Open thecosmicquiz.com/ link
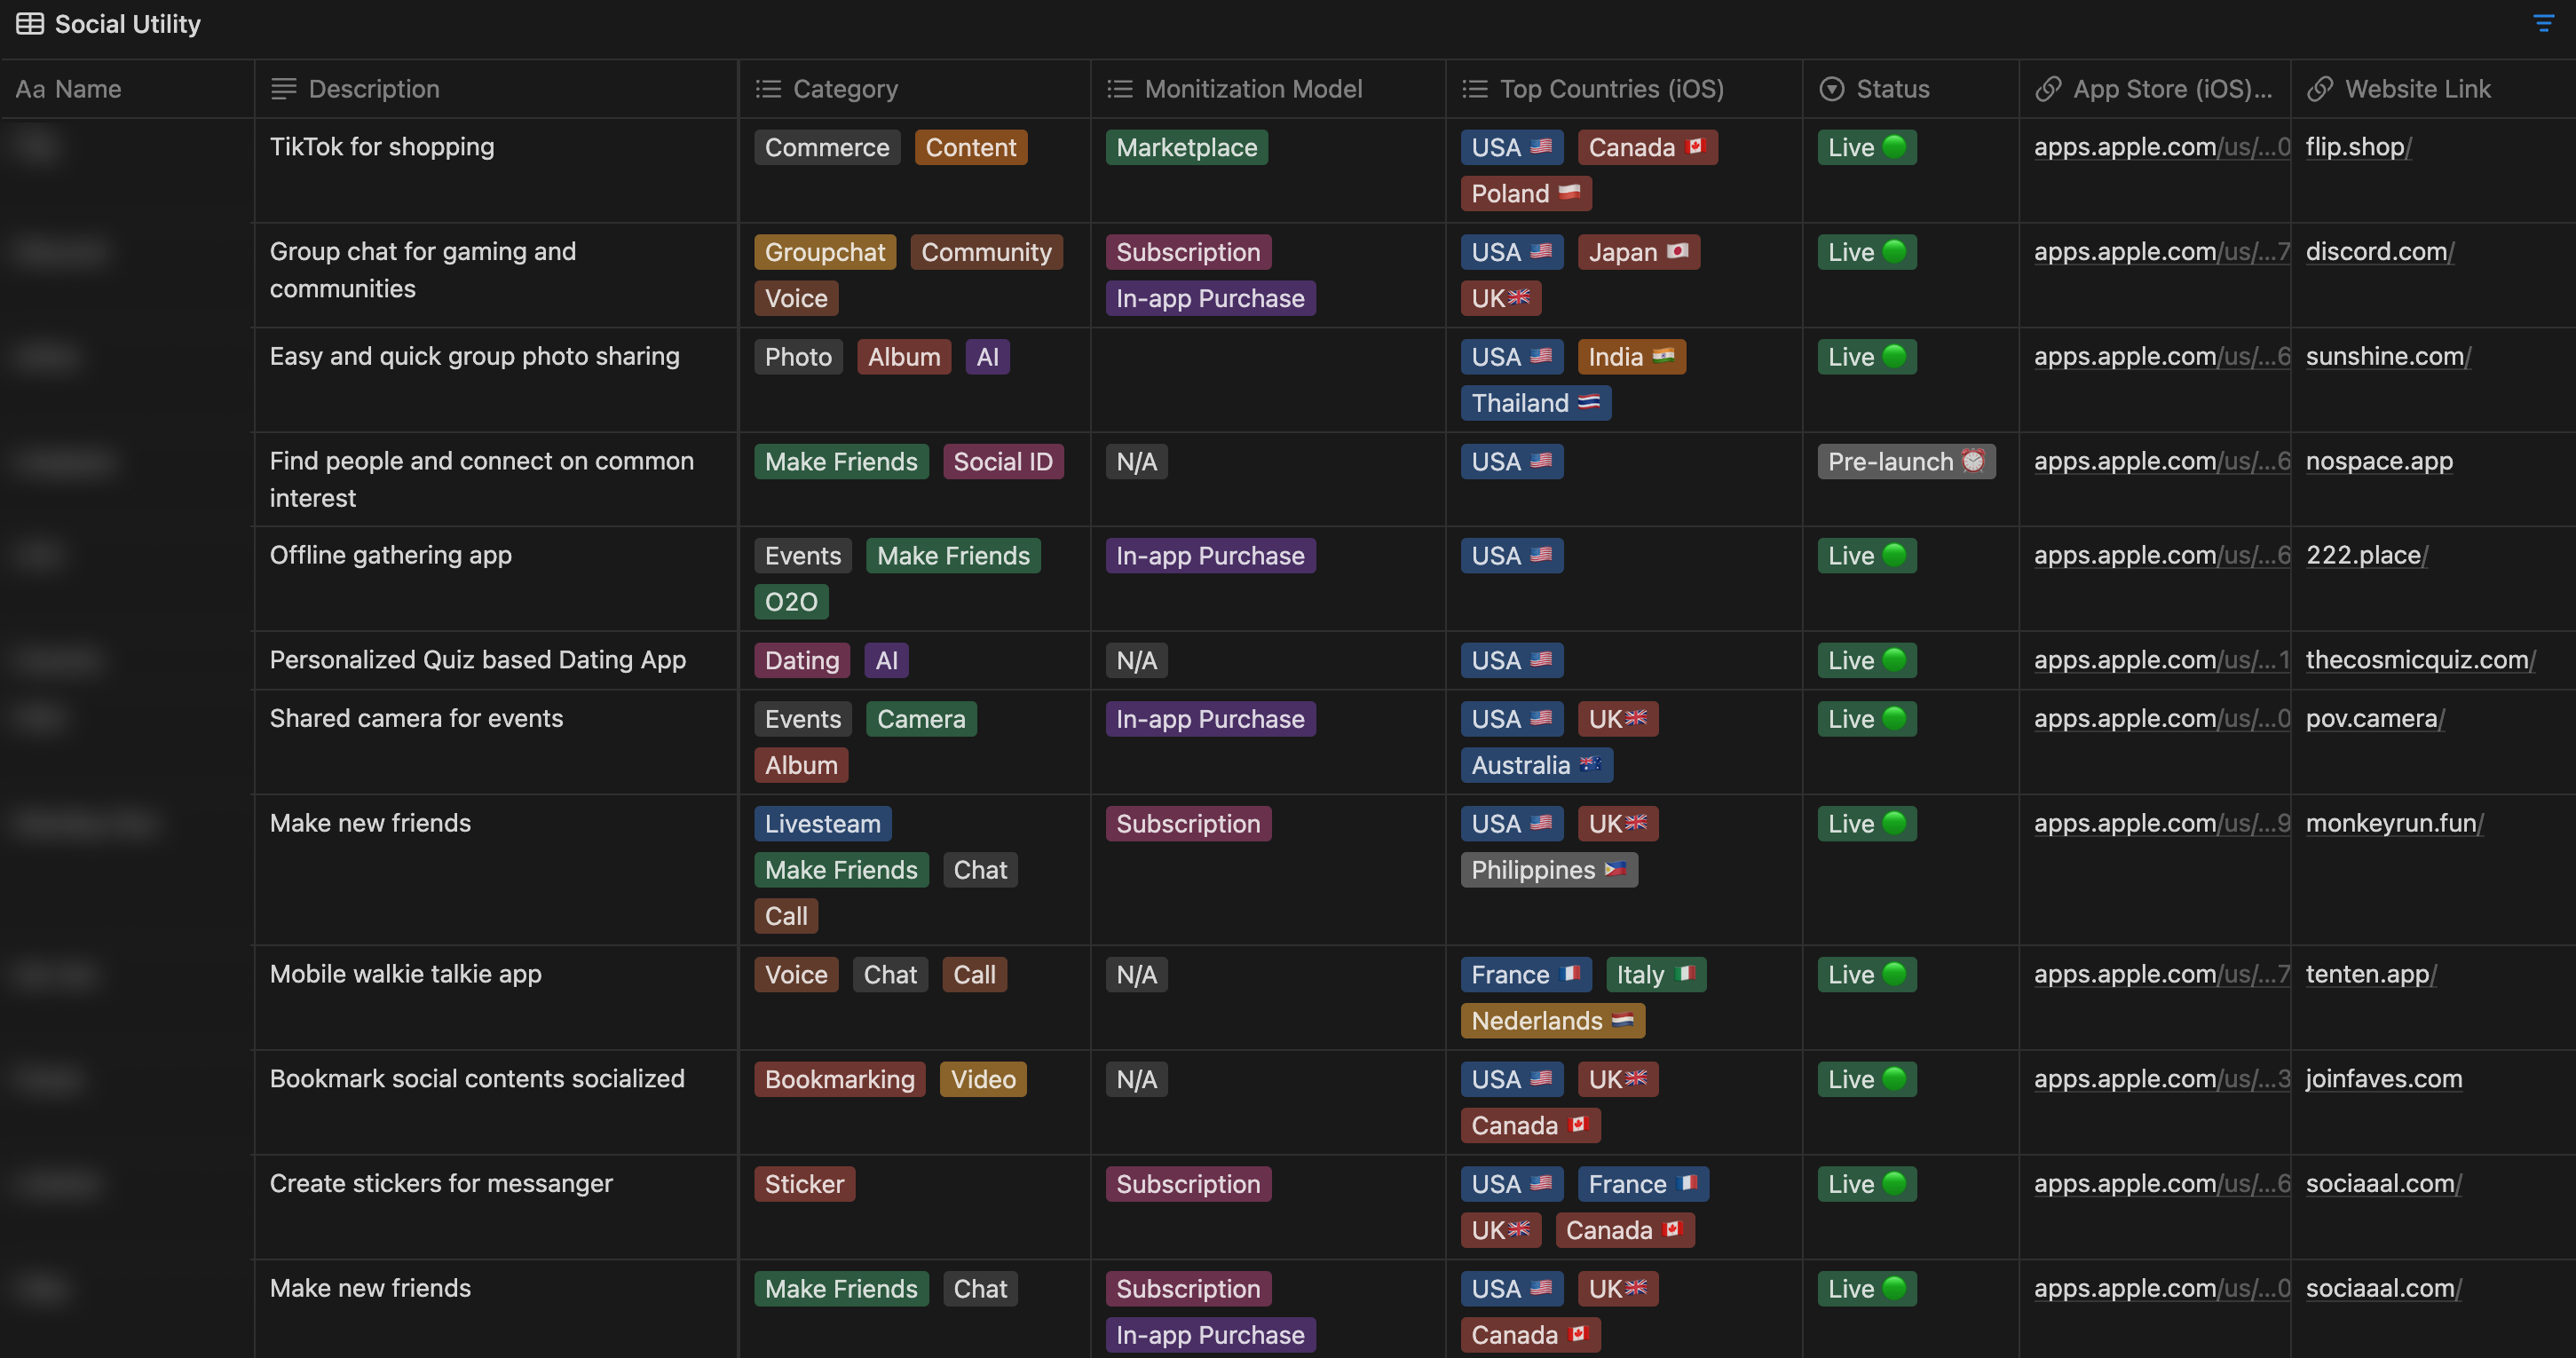2576x1358 pixels. coord(2420,660)
